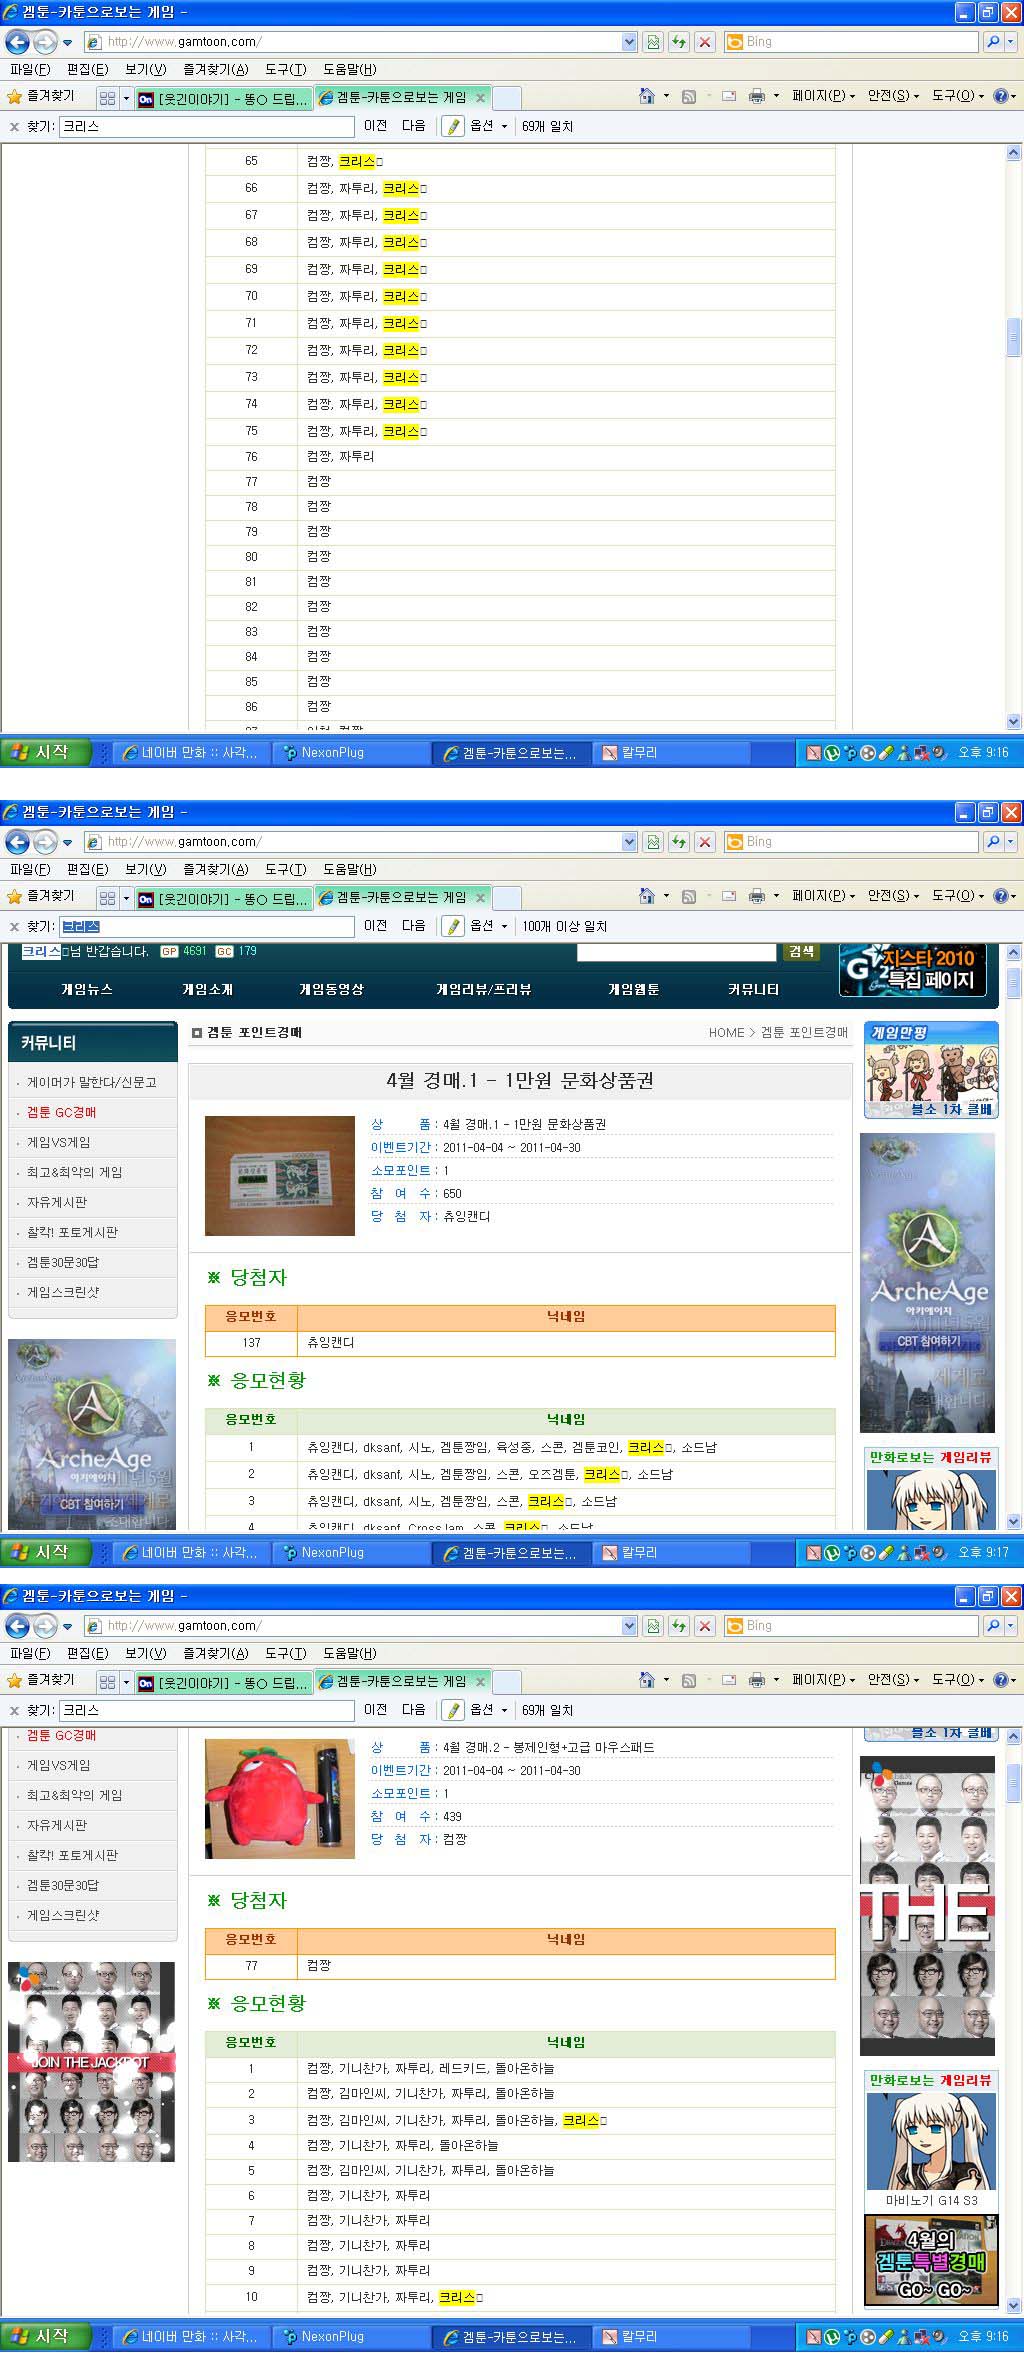Viewport: 1024px width, 2370px height.
Task: Open the 옵션 dropdown in the top find bar
Action: tap(488, 126)
